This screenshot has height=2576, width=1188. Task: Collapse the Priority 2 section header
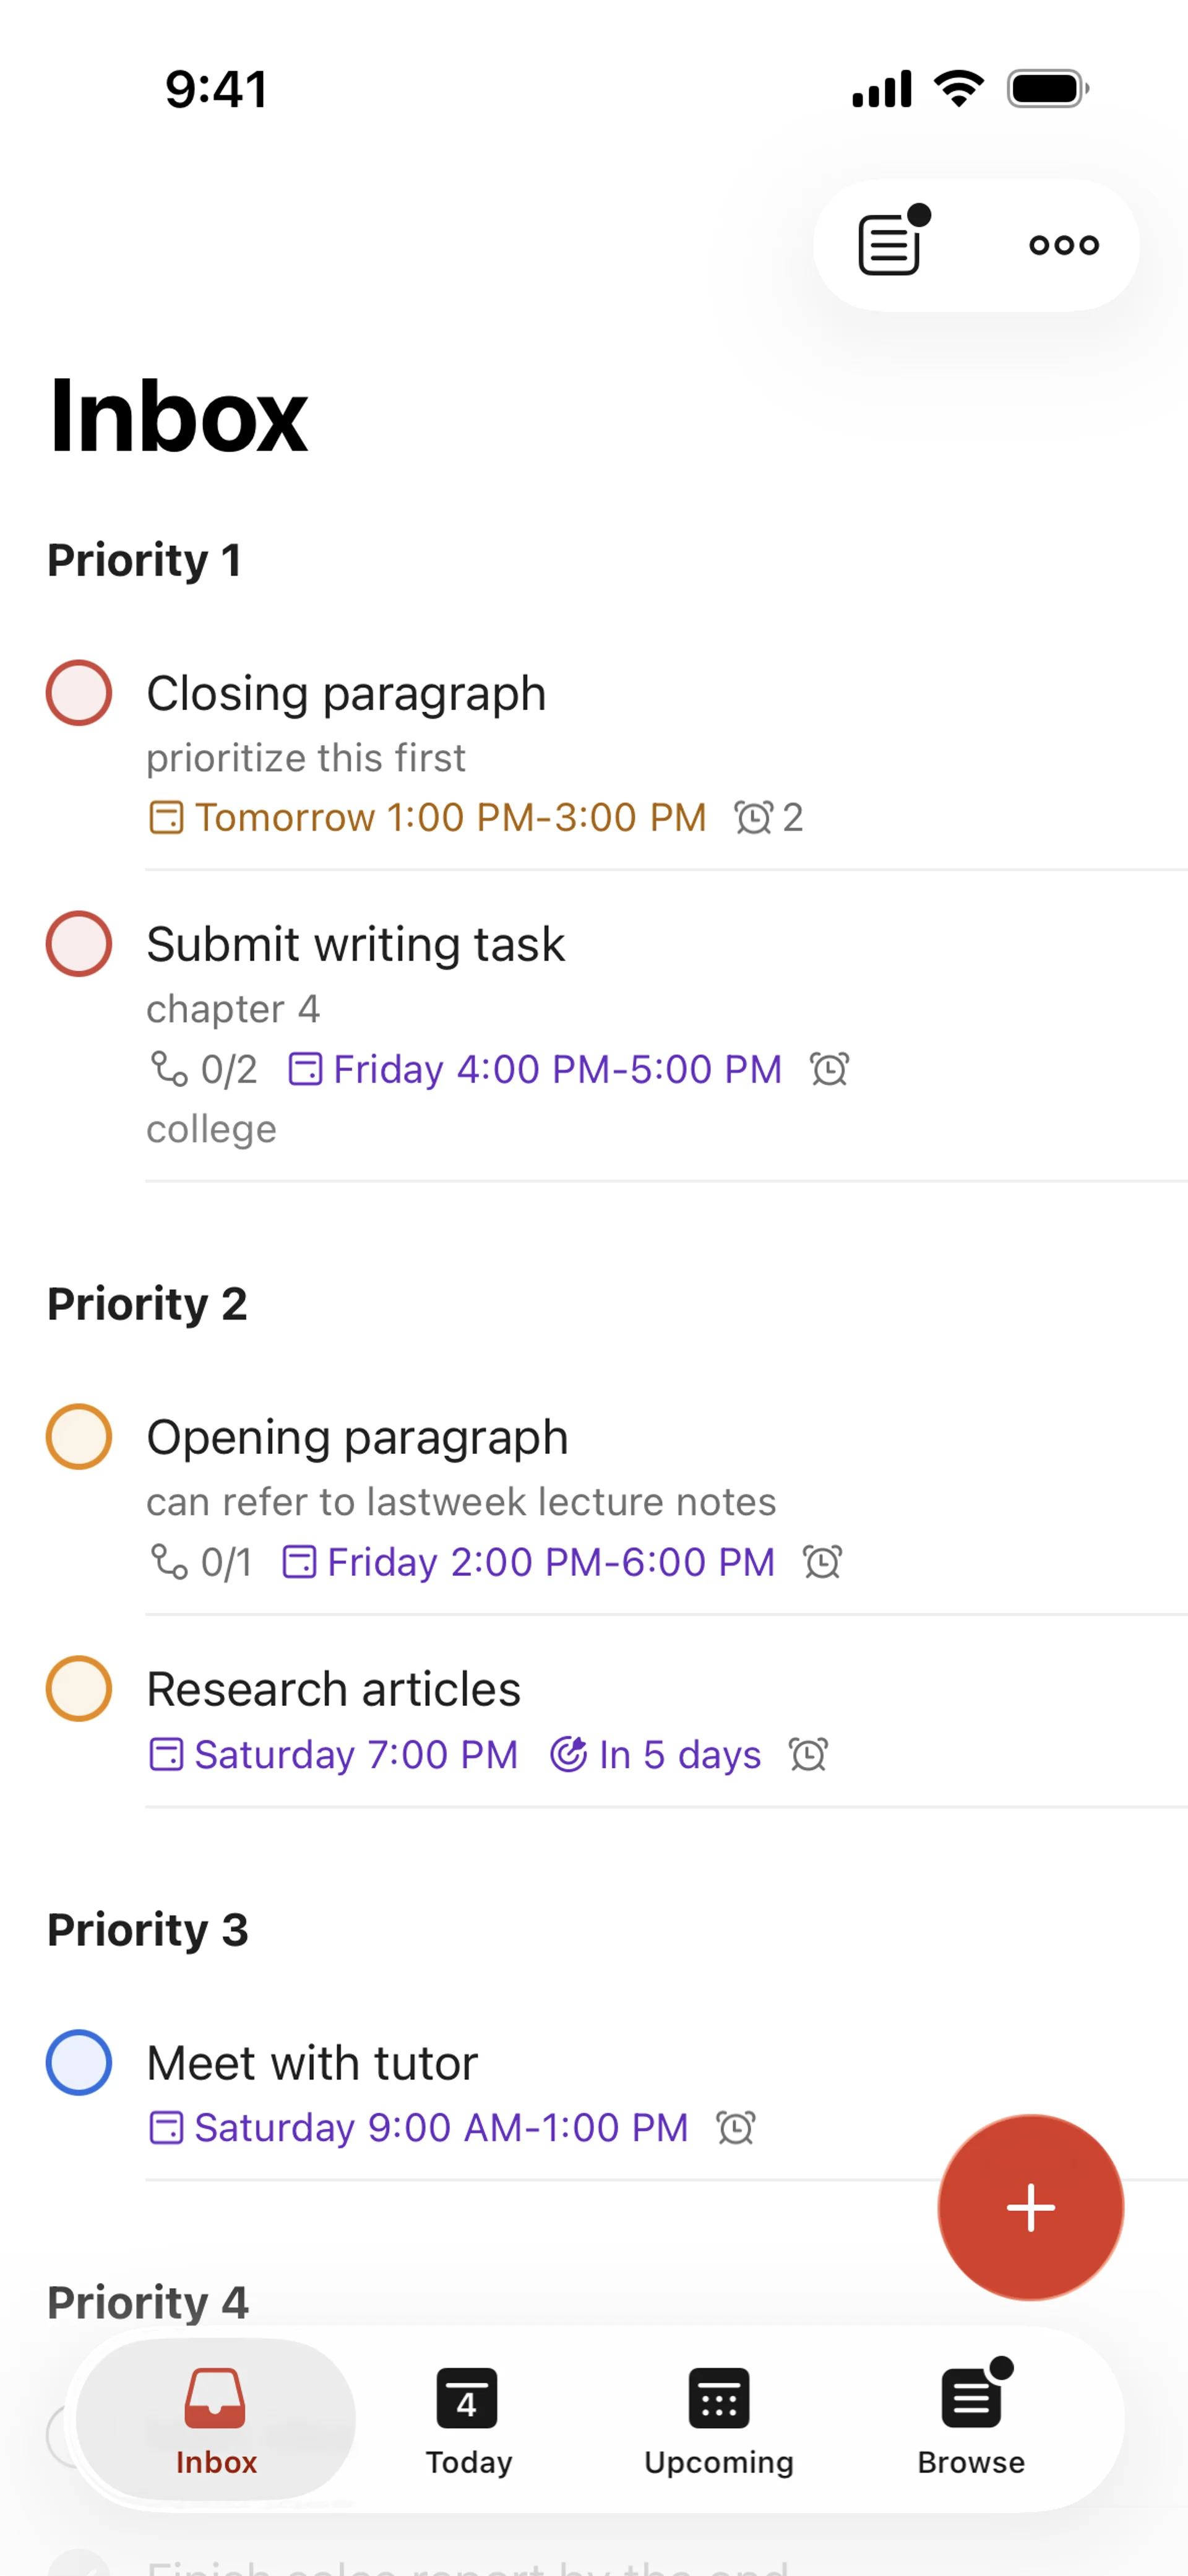(147, 1304)
